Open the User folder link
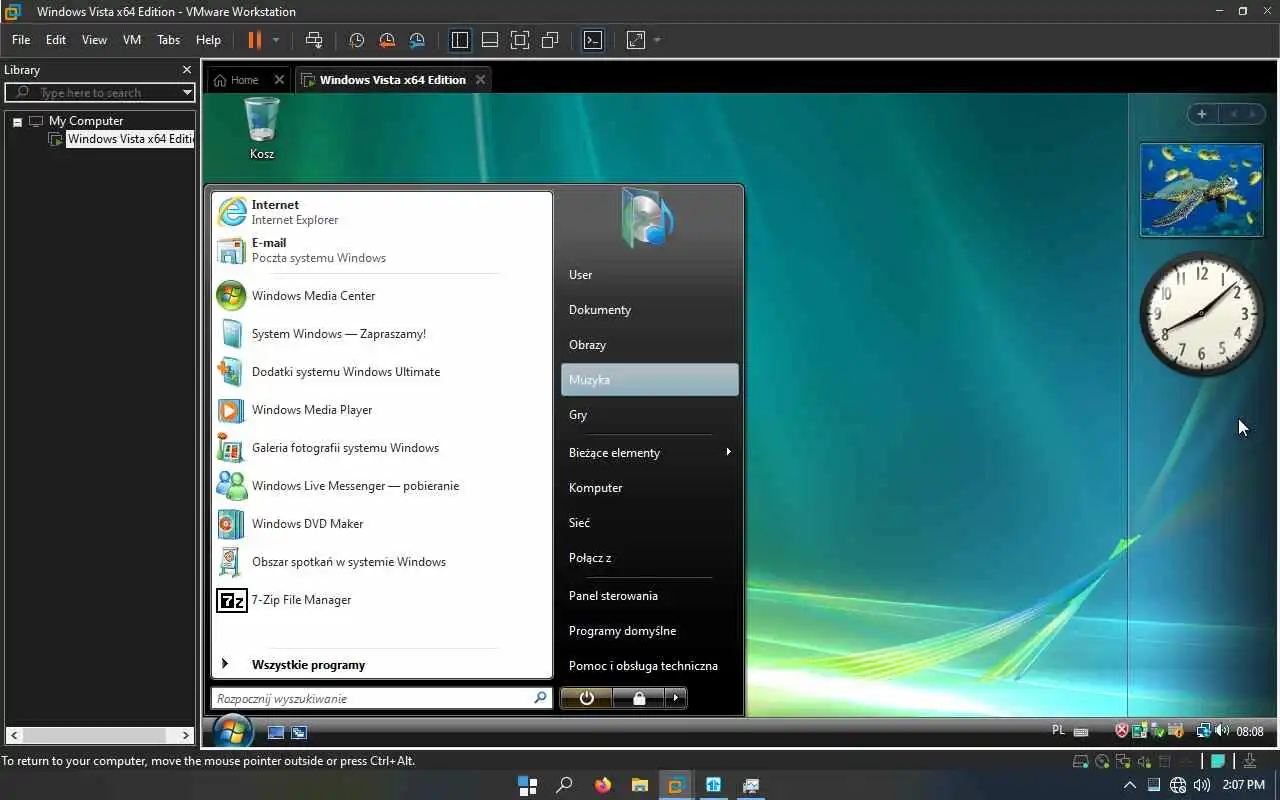 650,275
